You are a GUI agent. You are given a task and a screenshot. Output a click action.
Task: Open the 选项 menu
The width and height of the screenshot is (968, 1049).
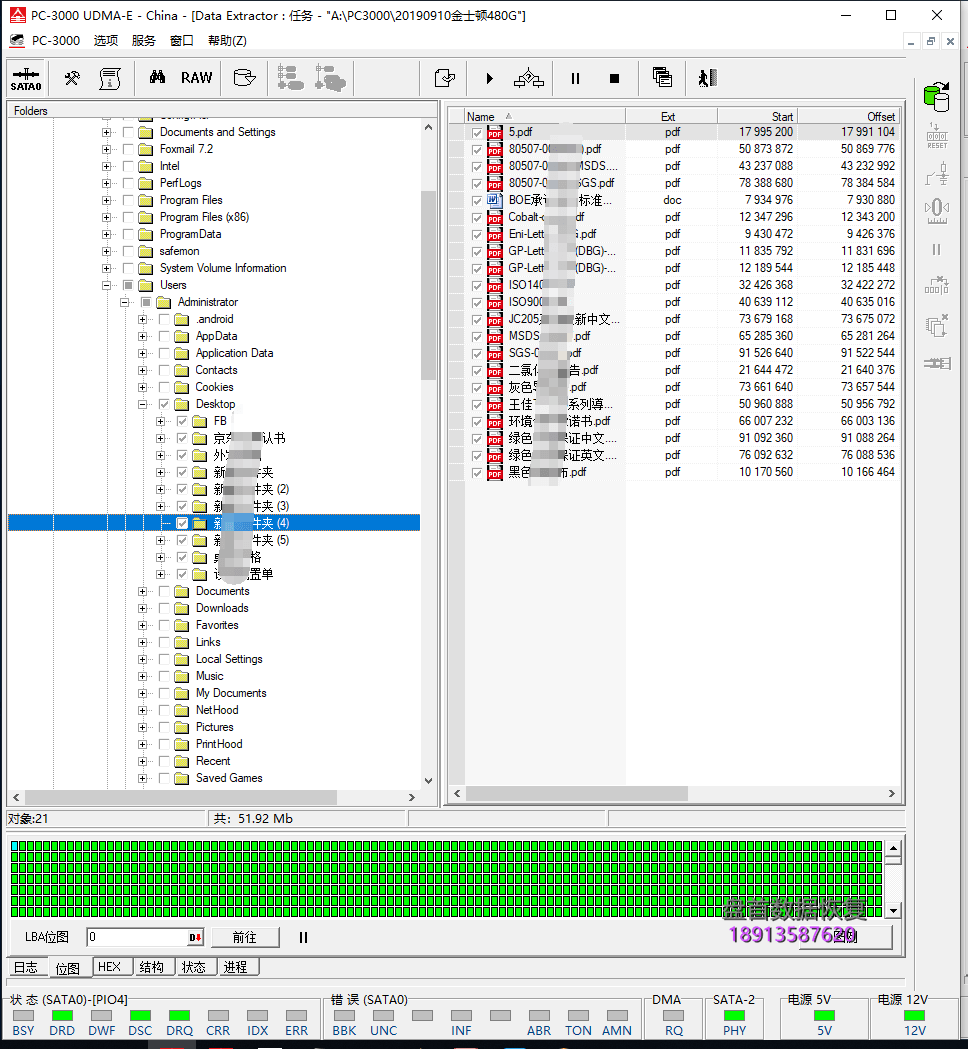pos(106,41)
